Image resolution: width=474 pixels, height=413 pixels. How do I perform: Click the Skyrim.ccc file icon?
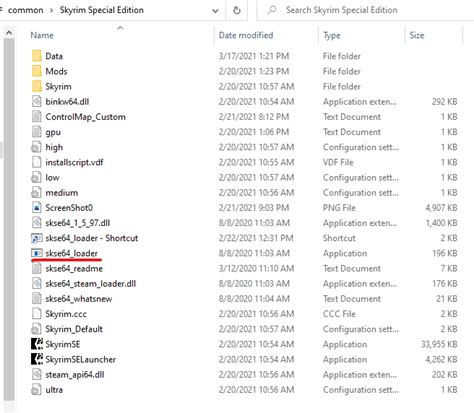click(36, 314)
